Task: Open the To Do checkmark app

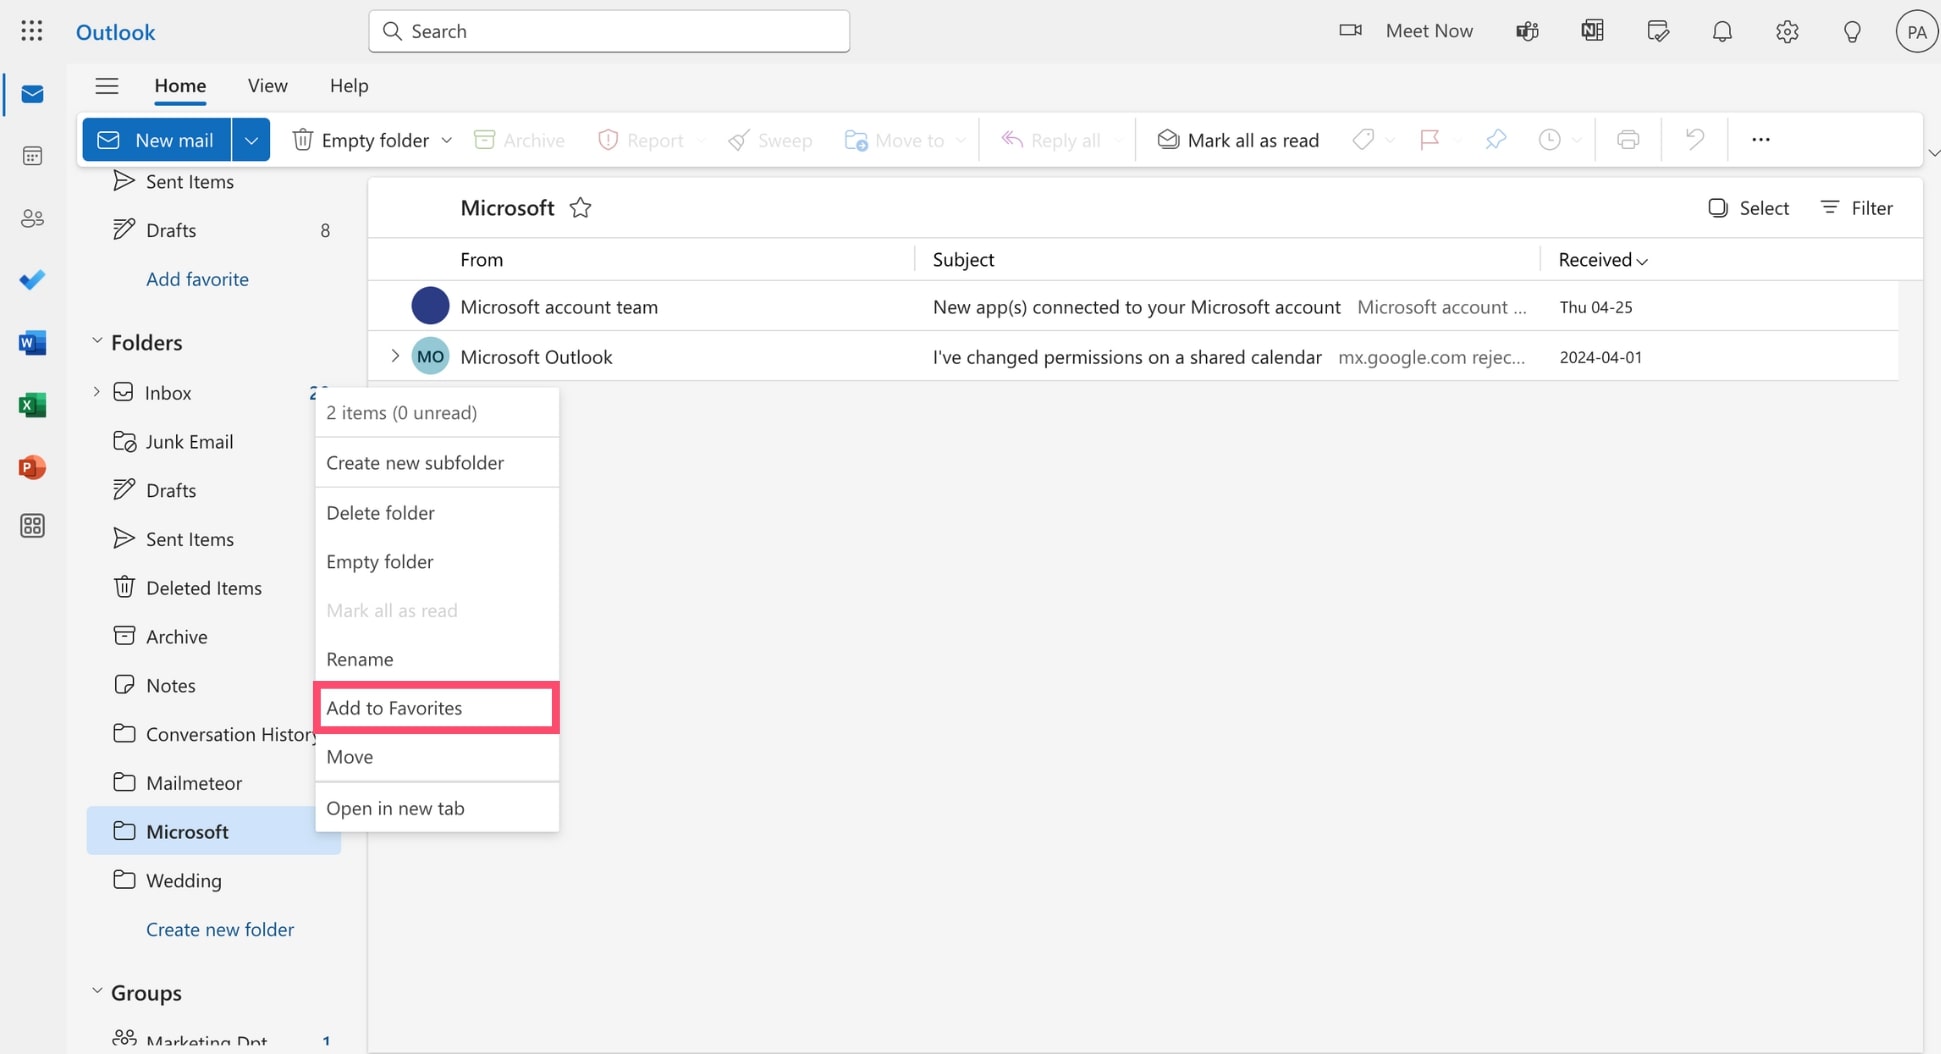Action: pyautogui.click(x=32, y=280)
